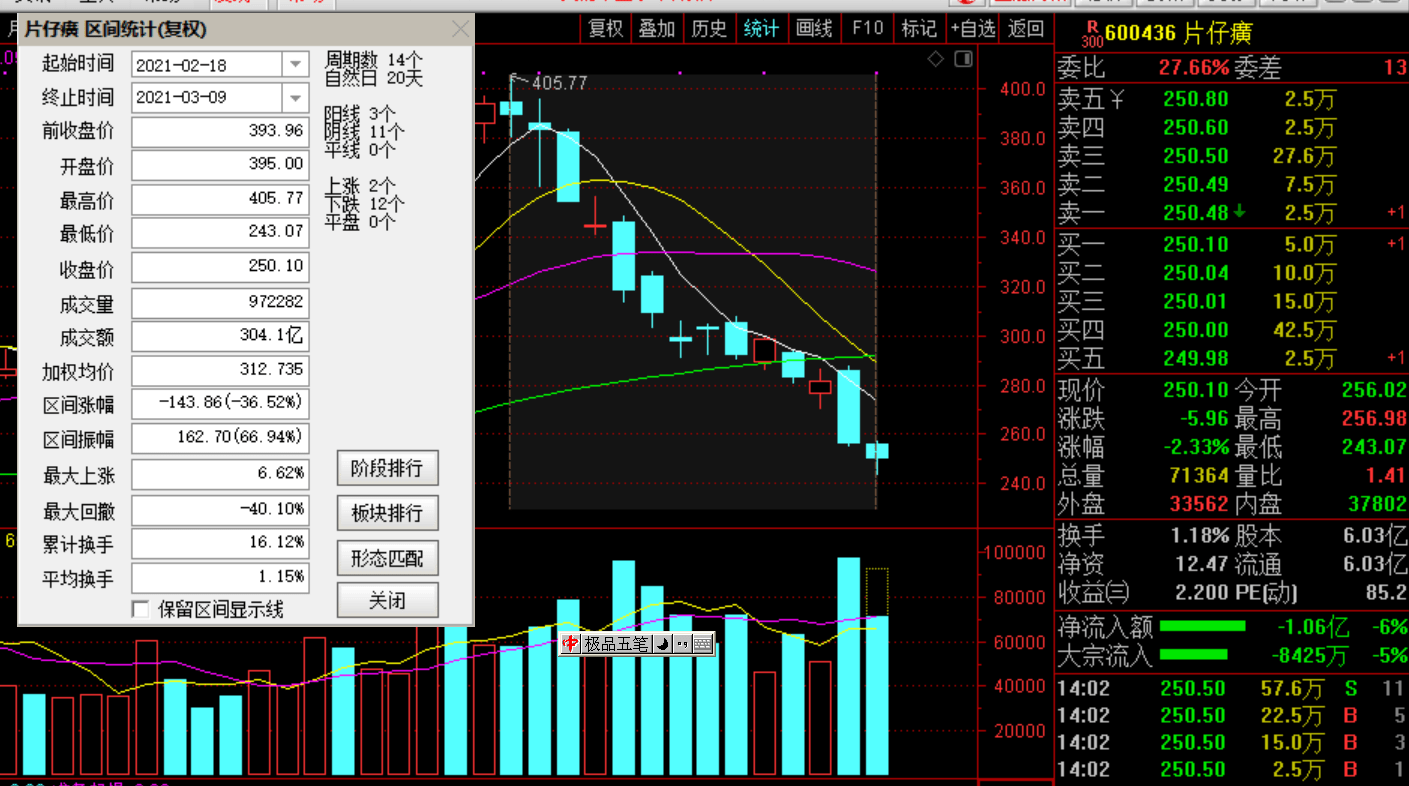Toggle the half-moon icon on the IME bar

663,644
